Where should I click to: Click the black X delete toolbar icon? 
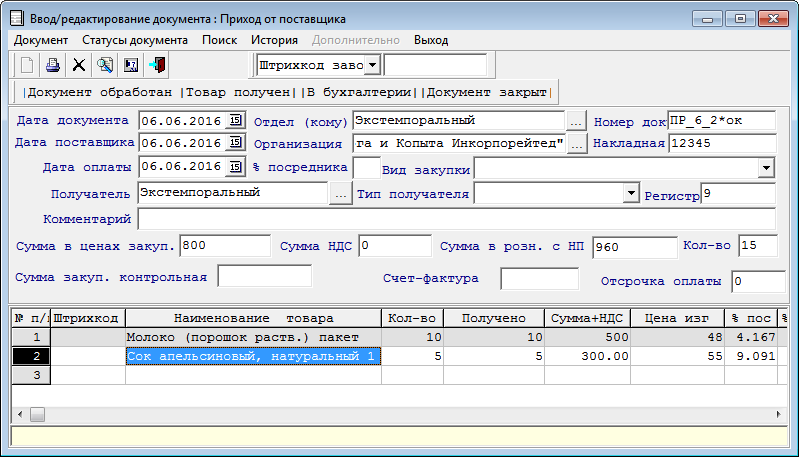(79, 65)
